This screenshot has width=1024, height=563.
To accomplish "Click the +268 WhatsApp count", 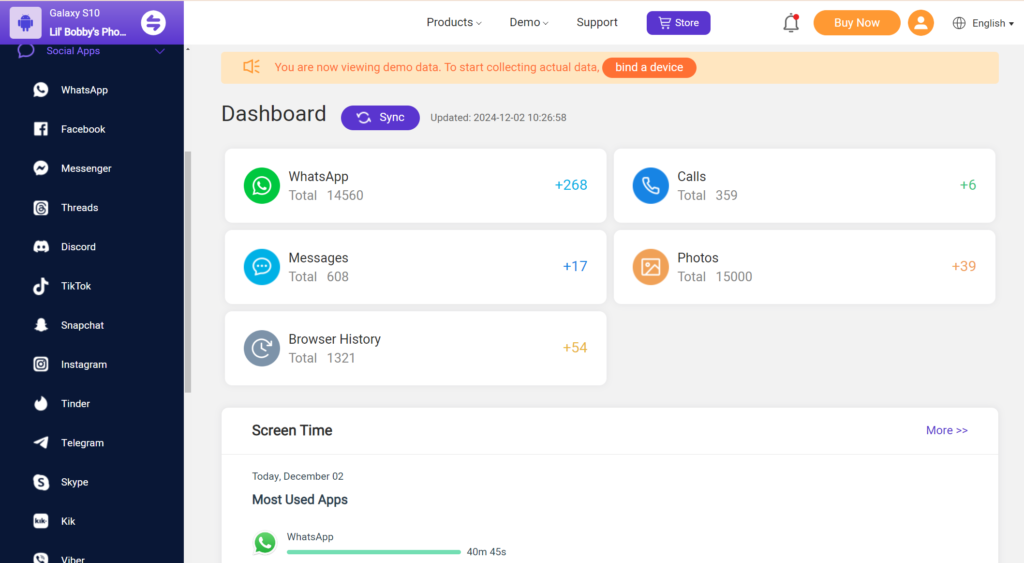I will tap(571, 185).
